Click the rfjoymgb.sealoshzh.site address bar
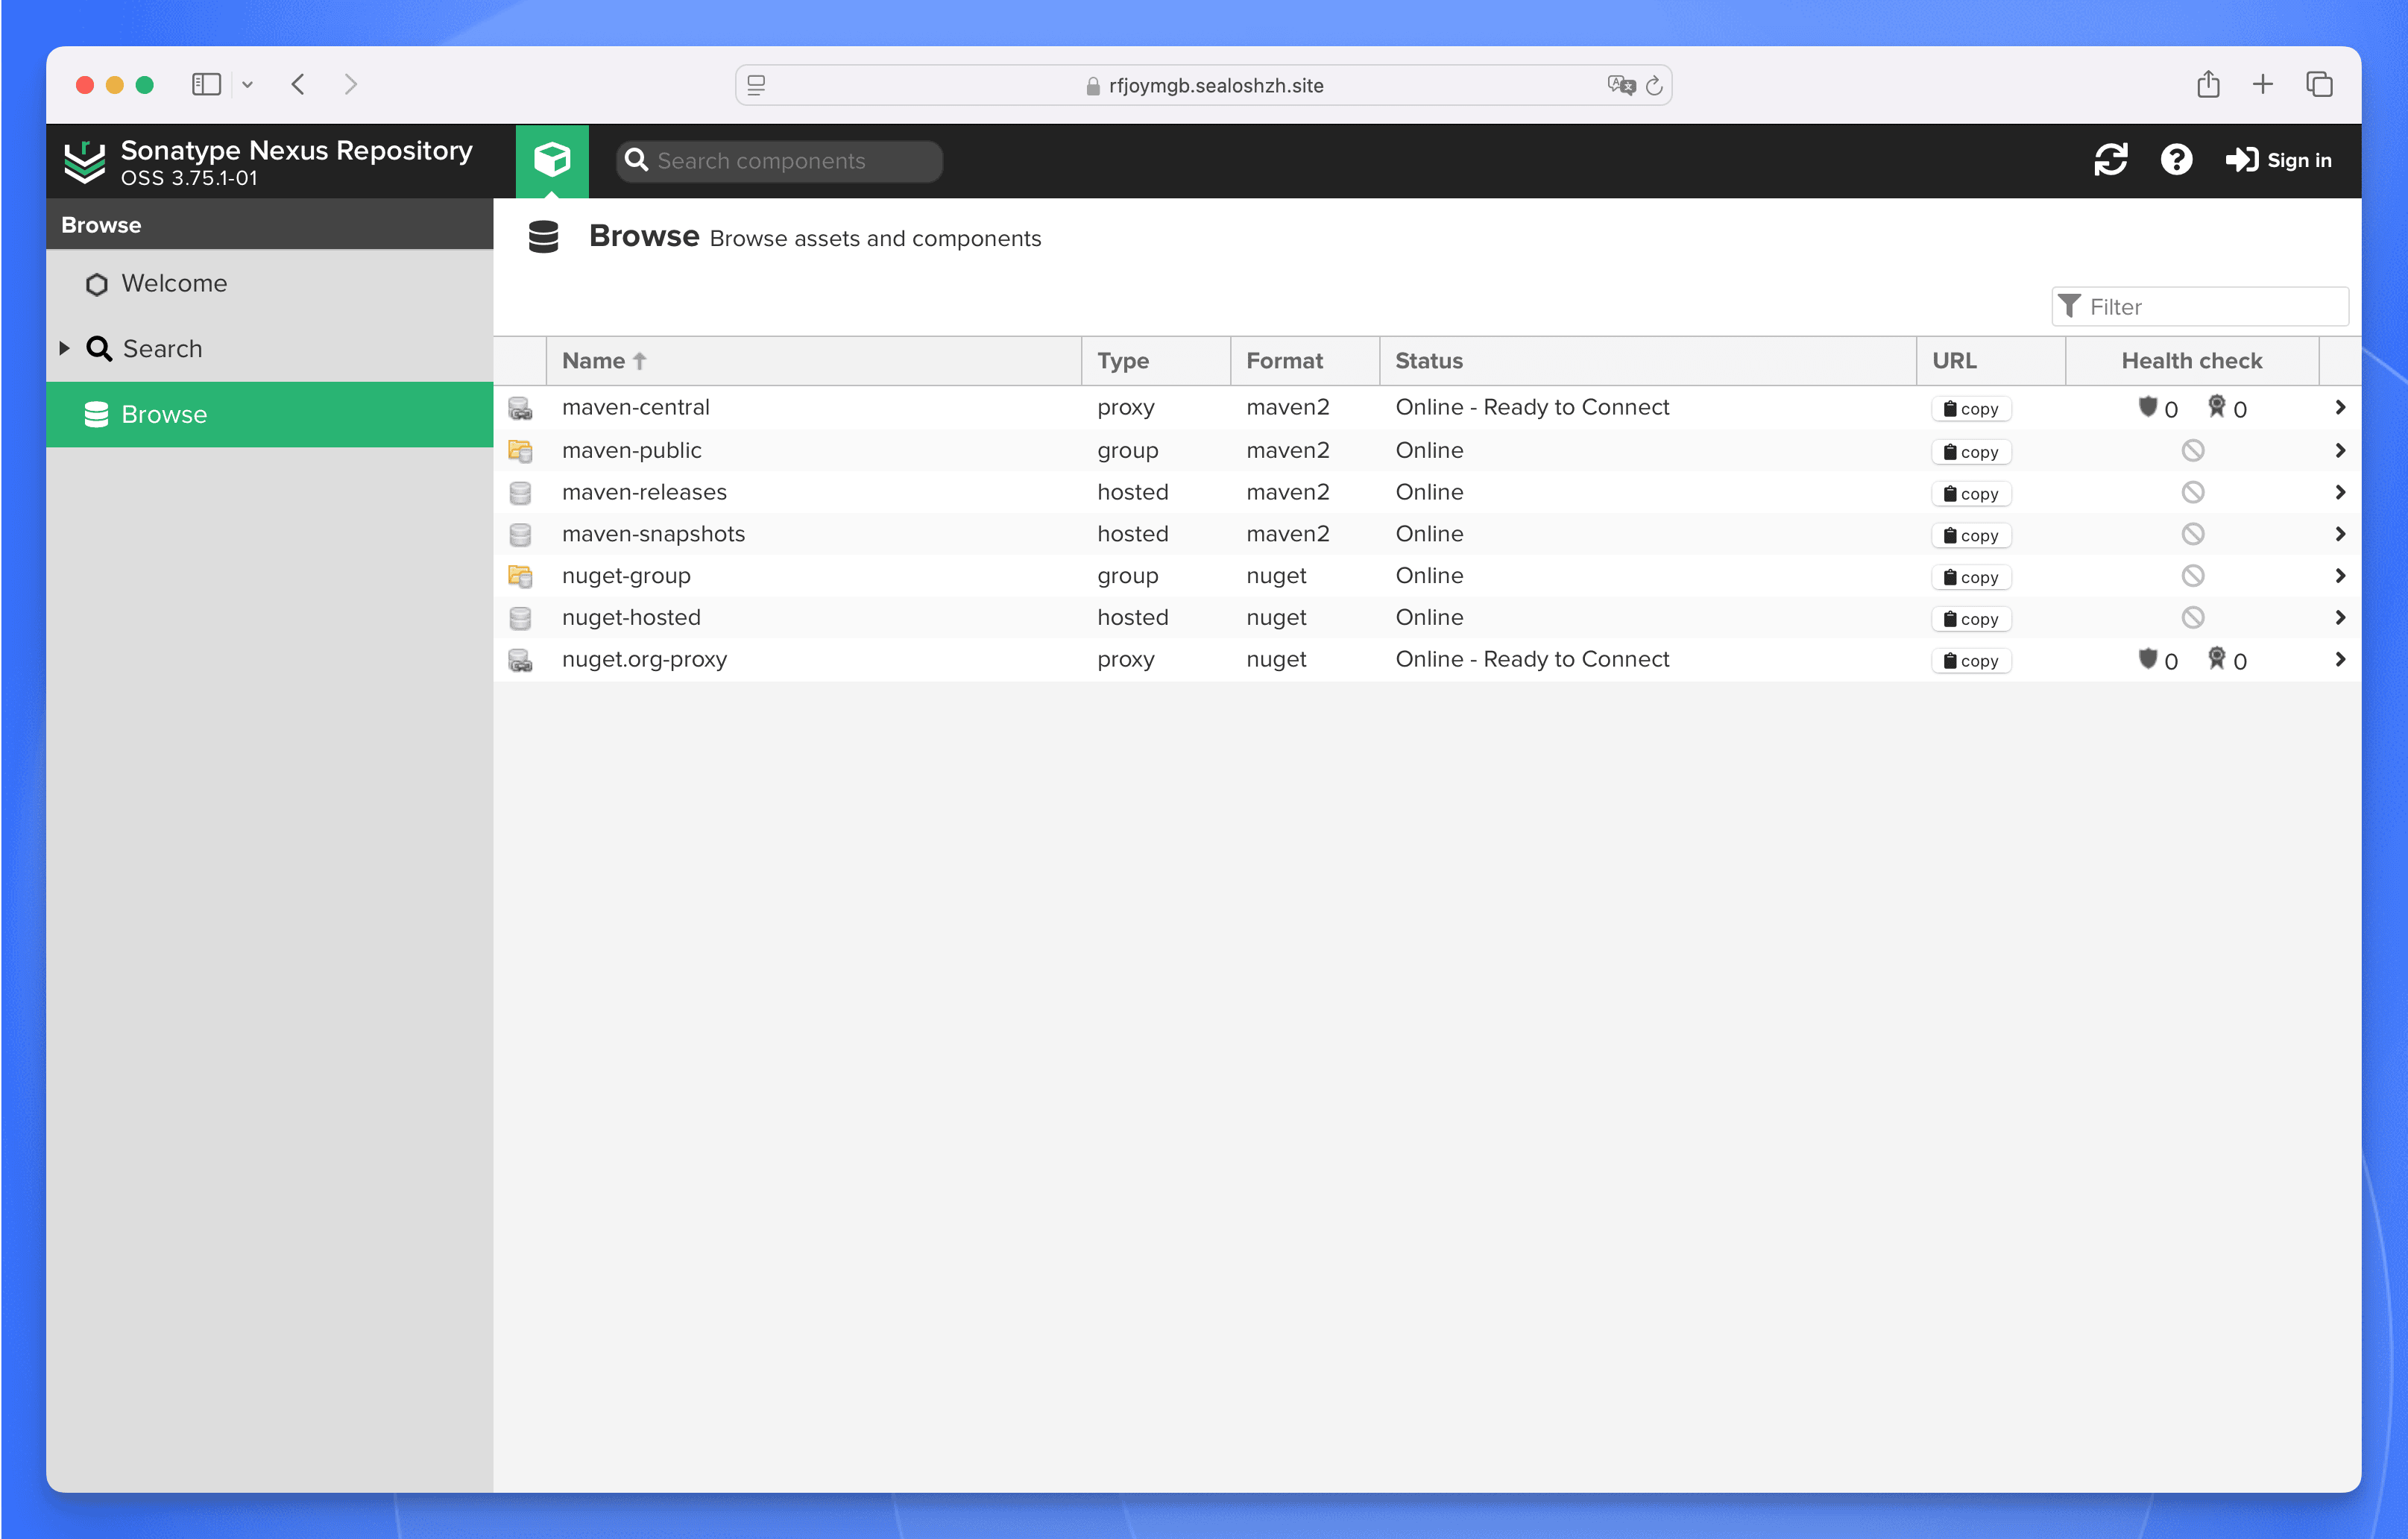This screenshot has height=1539, width=2408. [x=1203, y=85]
